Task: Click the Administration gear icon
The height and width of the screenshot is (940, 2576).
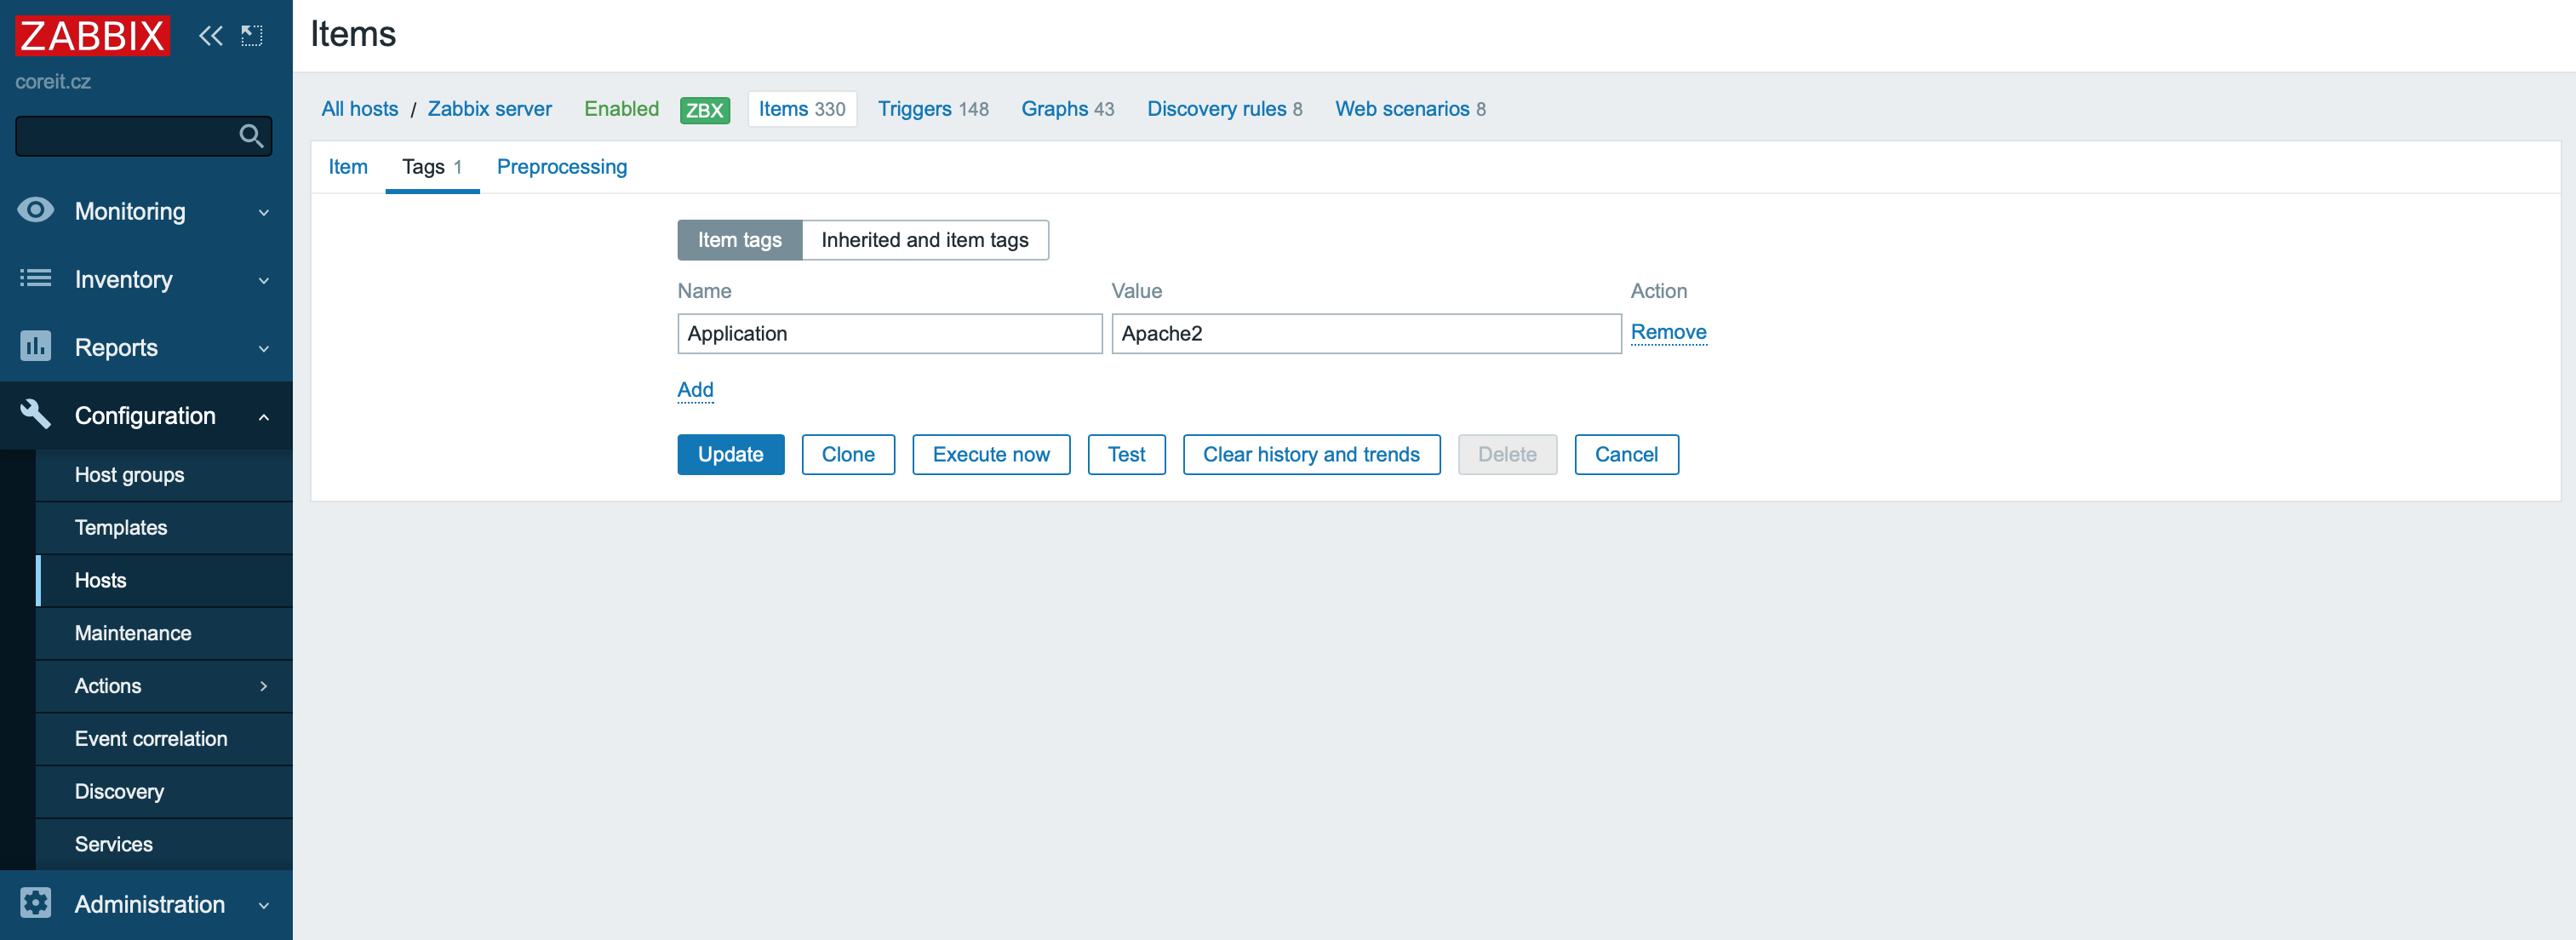Action: tap(36, 903)
